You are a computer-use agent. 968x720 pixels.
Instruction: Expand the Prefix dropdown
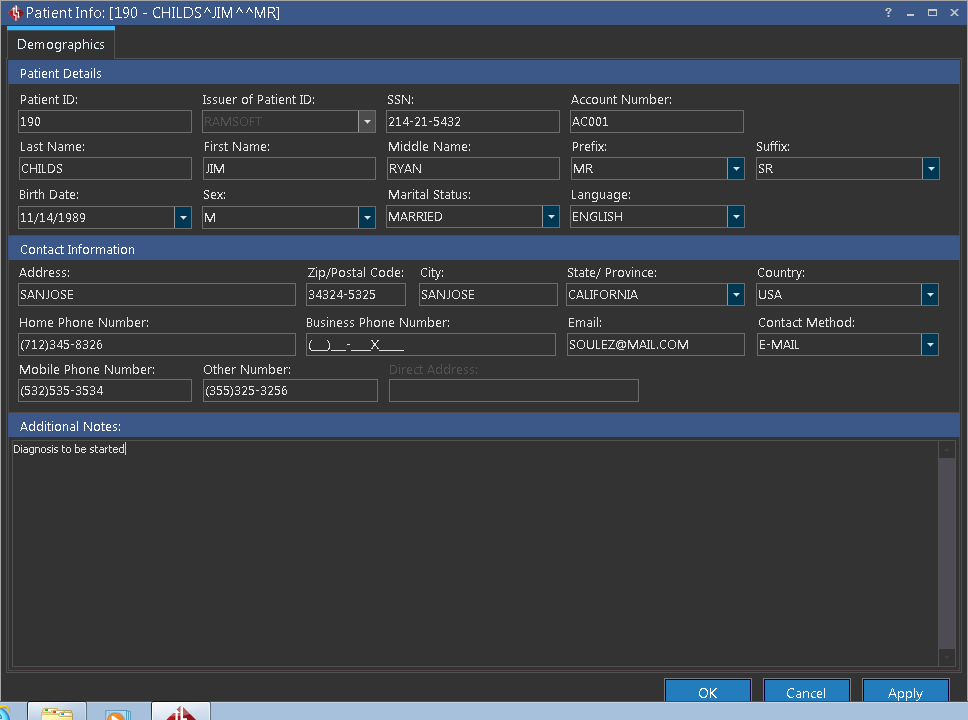[x=736, y=169]
